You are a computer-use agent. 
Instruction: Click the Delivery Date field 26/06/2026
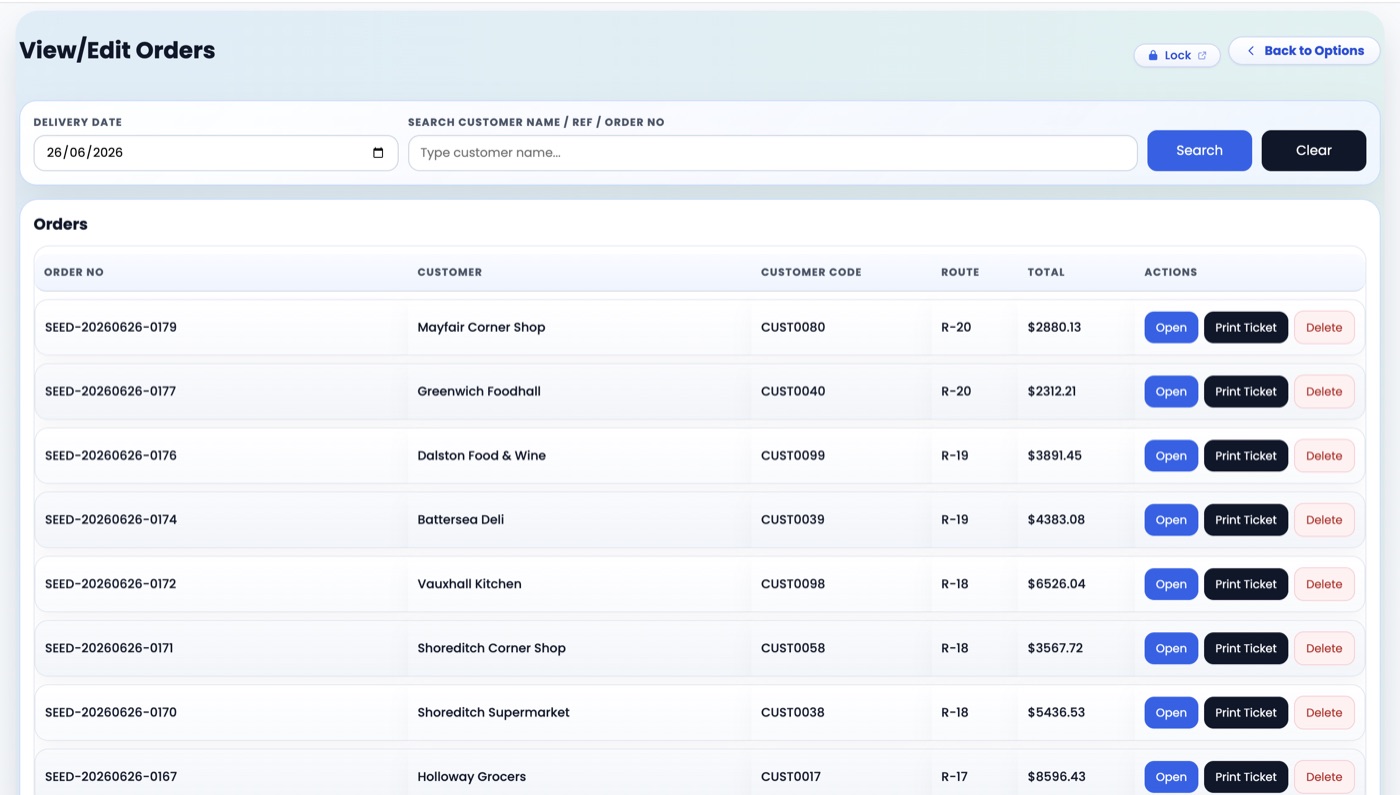[216, 153]
